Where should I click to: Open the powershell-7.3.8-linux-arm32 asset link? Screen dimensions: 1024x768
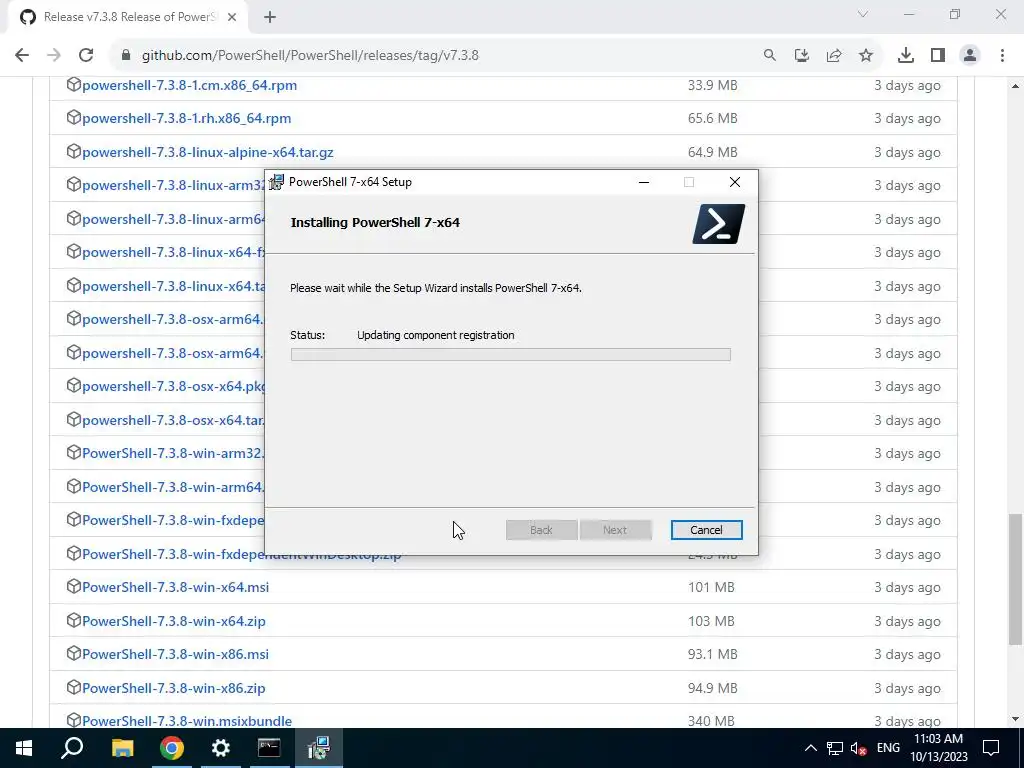click(174, 185)
